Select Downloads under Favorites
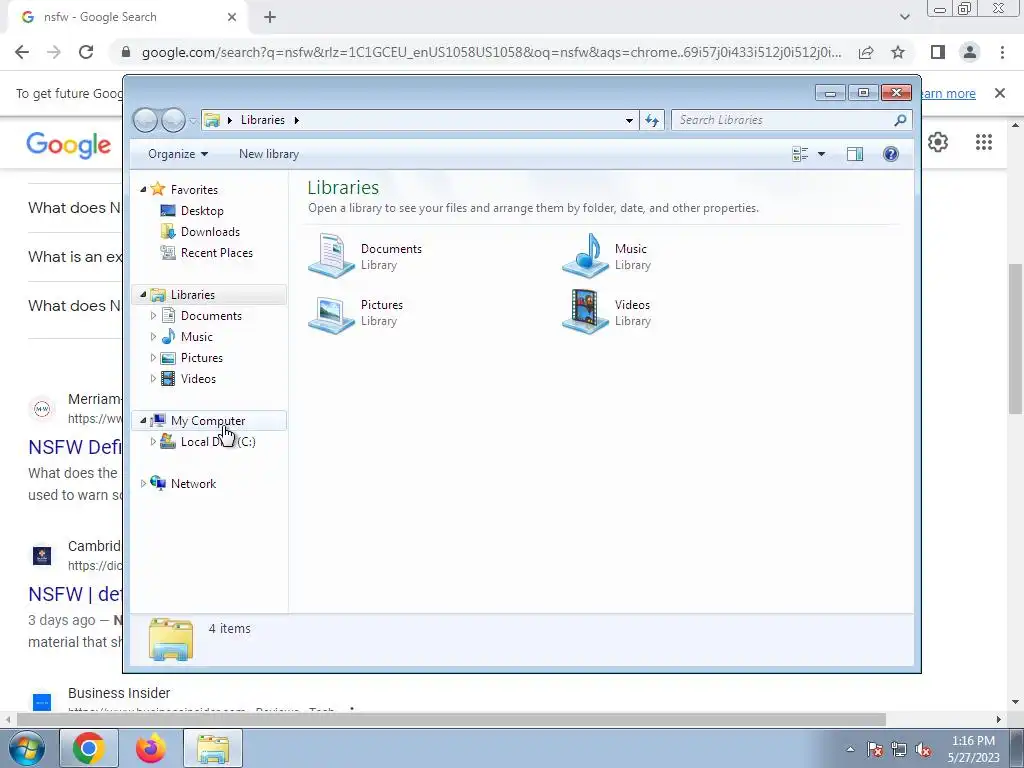The width and height of the screenshot is (1024, 768). click(210, 232)
